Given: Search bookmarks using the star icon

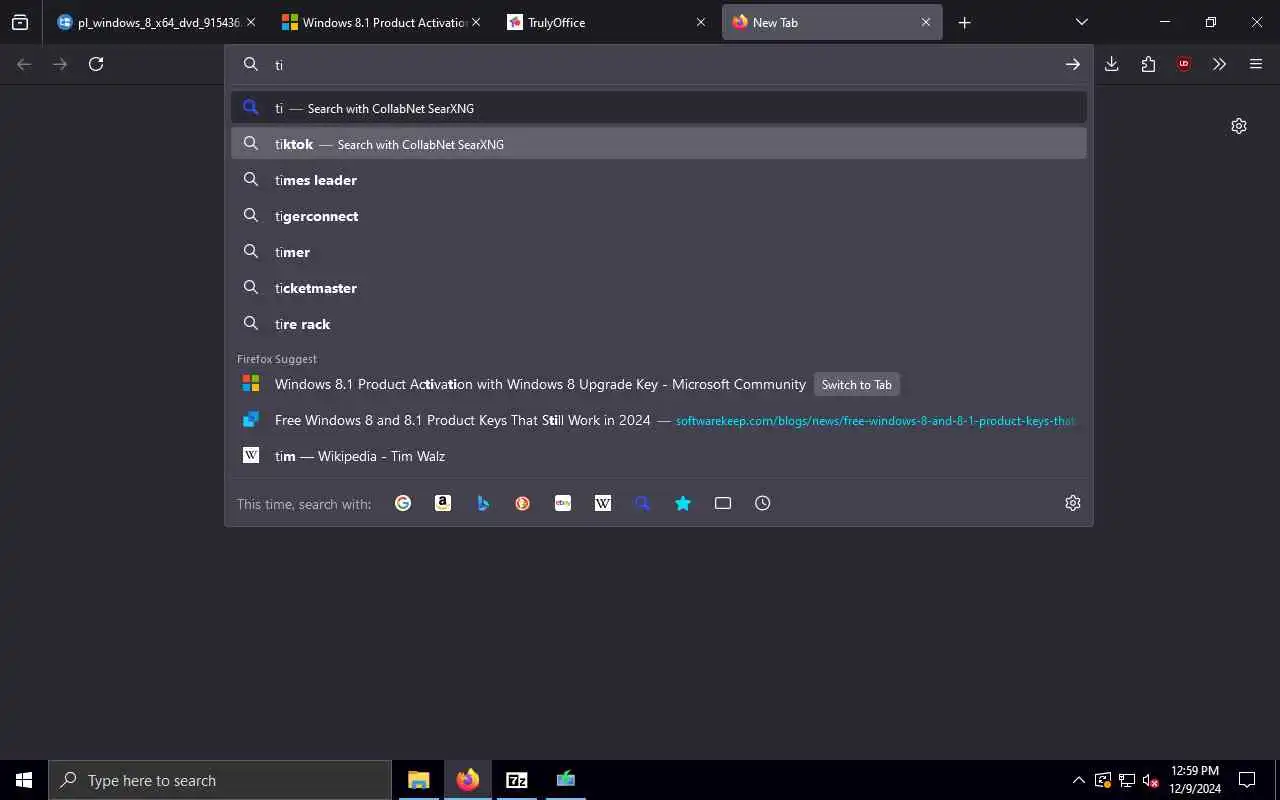Looking at the screenshot, I should tap(683, 503).
